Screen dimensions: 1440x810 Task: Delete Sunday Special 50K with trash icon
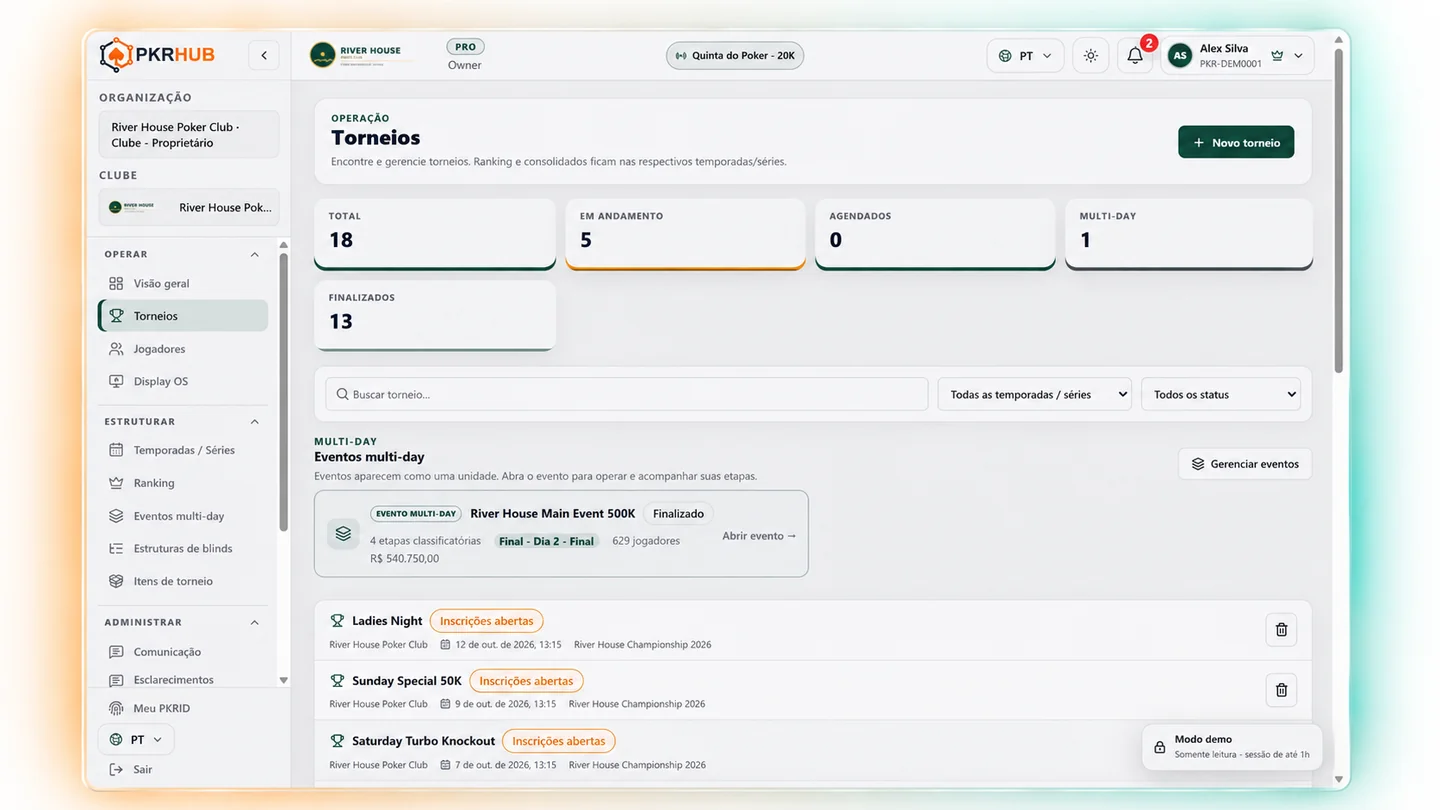pos(1281,690)
